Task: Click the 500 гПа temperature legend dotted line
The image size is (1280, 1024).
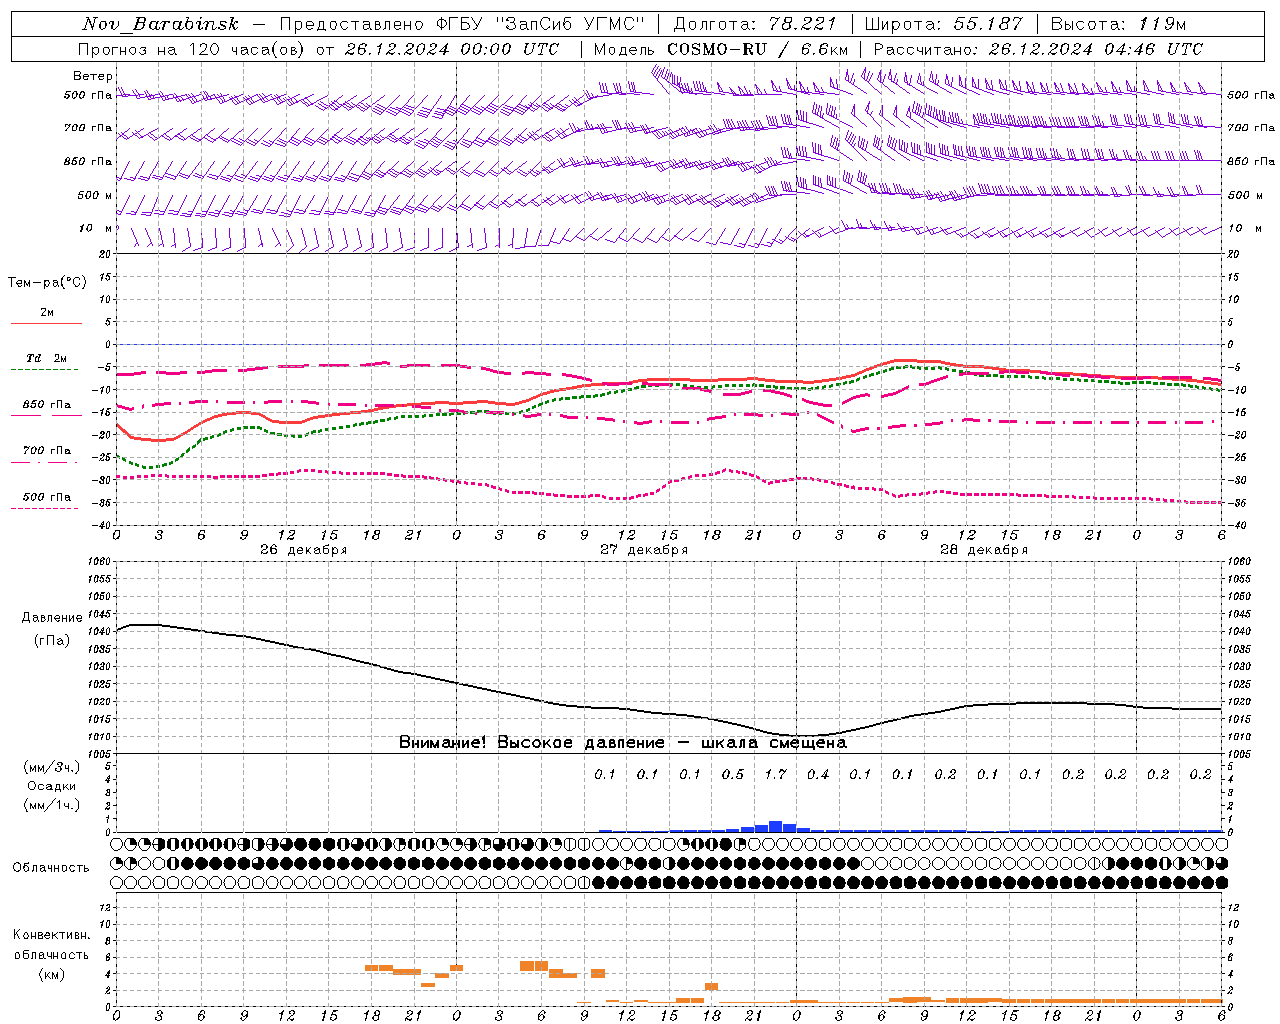Action: (x=44, y=508)
